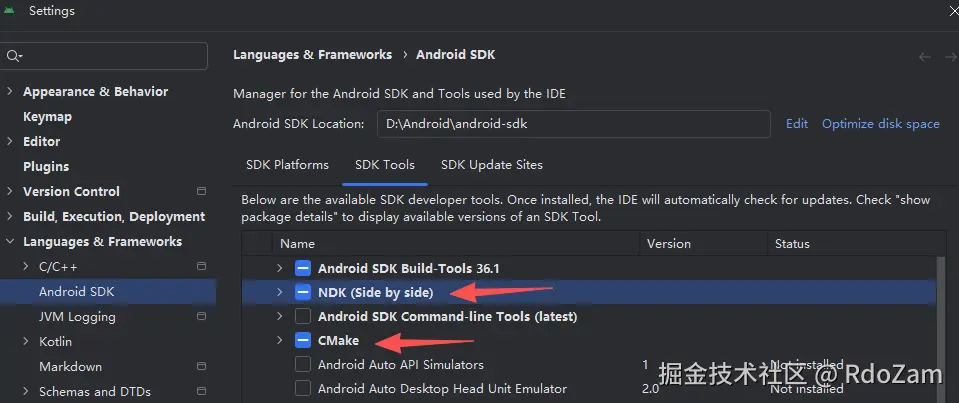Click the Edit link for SDK location
This screenshot has width=959, height=403.
(796, 124)
